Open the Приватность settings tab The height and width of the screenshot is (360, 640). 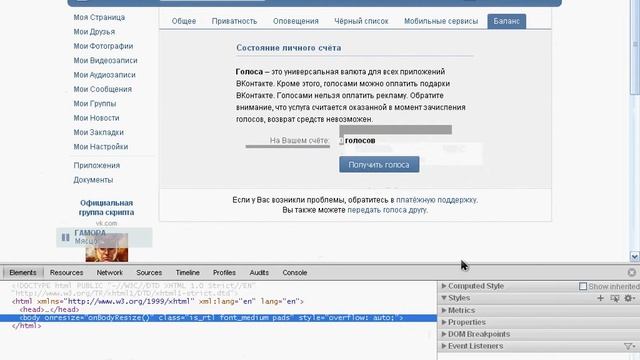pyautogui.click(x=234, y=21)
